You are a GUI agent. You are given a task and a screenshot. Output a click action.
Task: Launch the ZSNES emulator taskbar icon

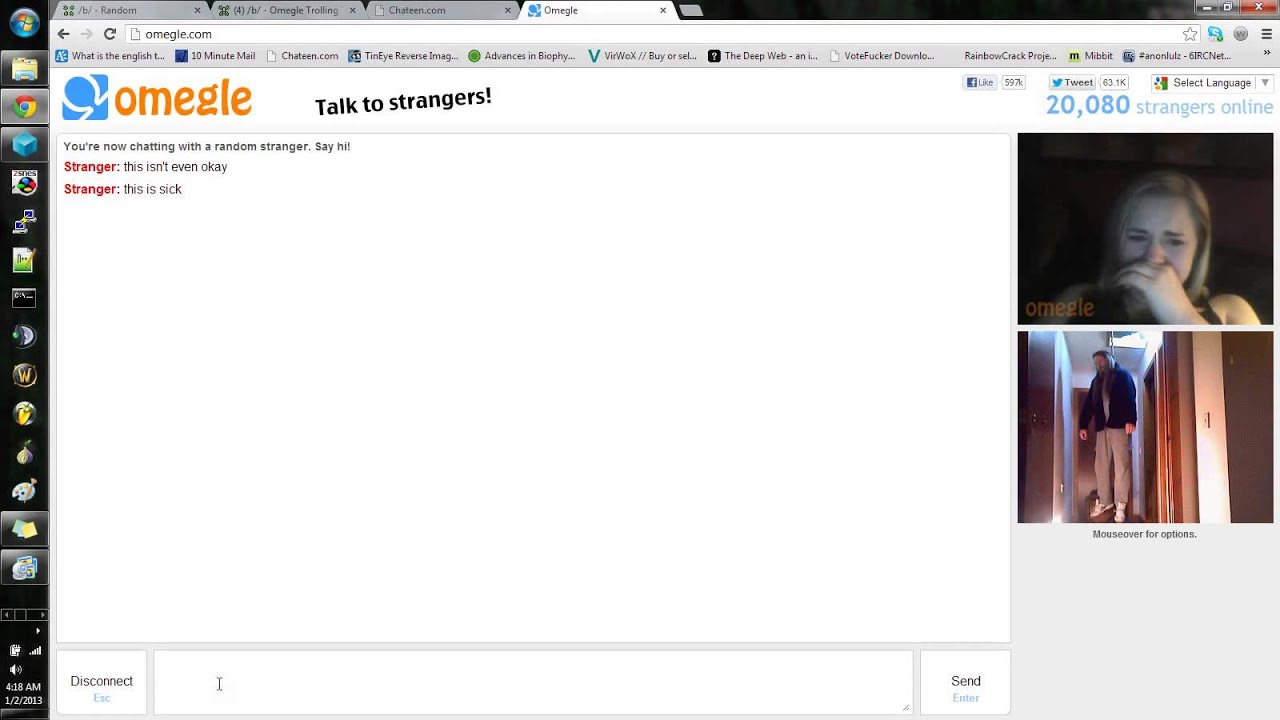click(x=24, y=183)
